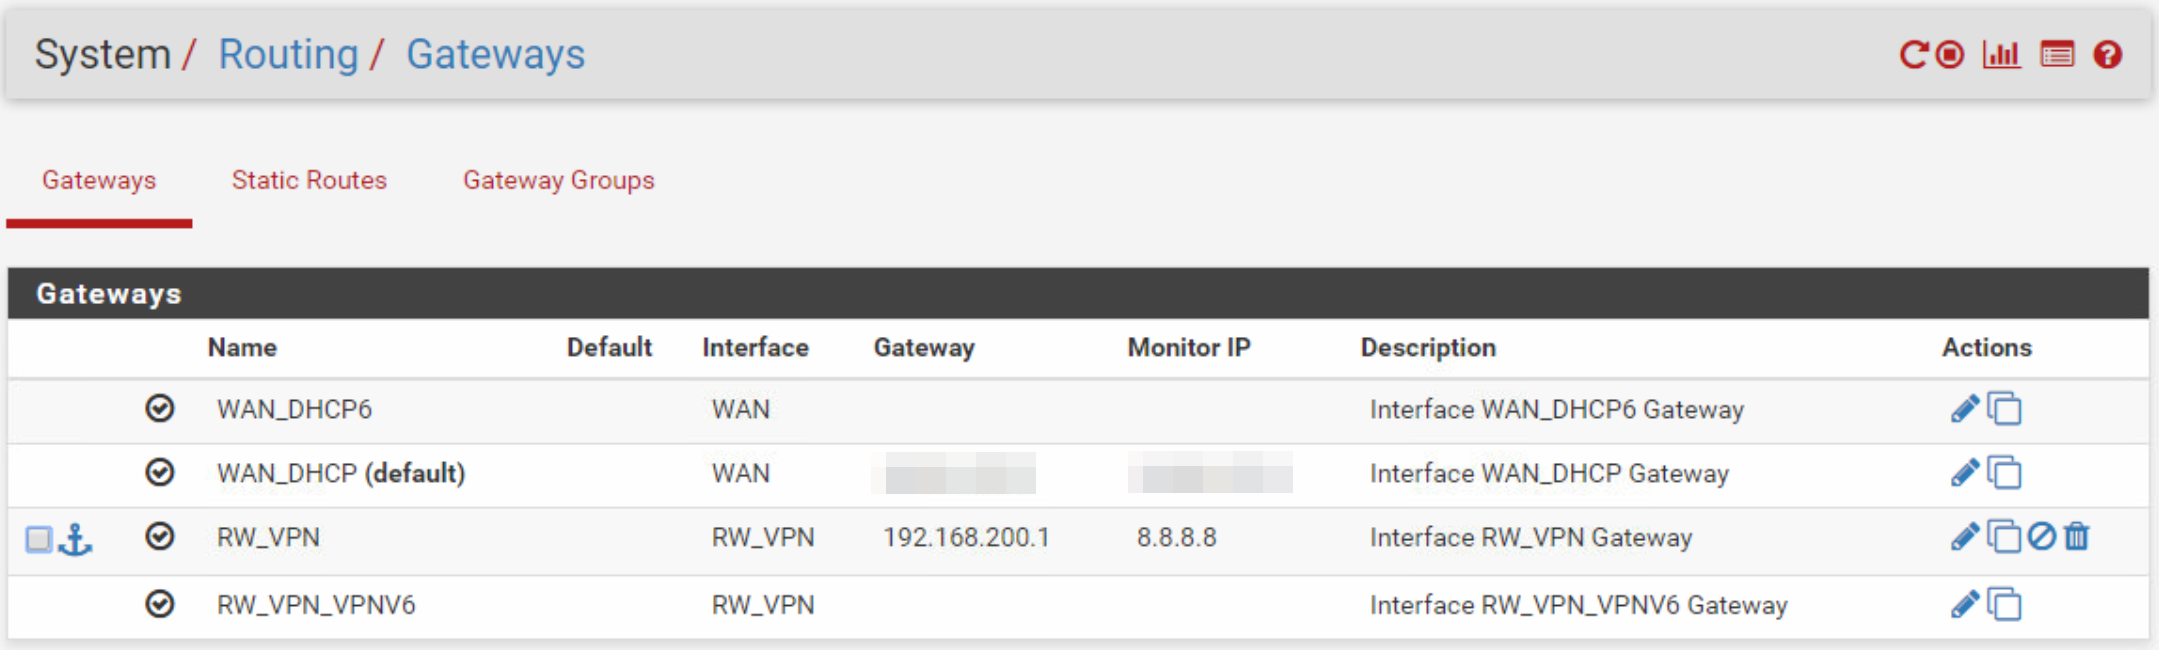
Task: Disable the RW_VPN gateway
Action: (2042, 537)
